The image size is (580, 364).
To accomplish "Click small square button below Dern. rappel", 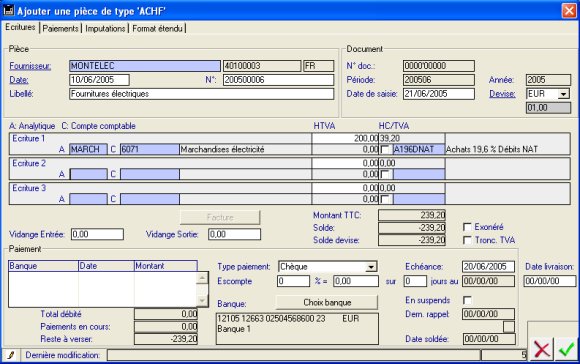I will (x=509, y=327).
